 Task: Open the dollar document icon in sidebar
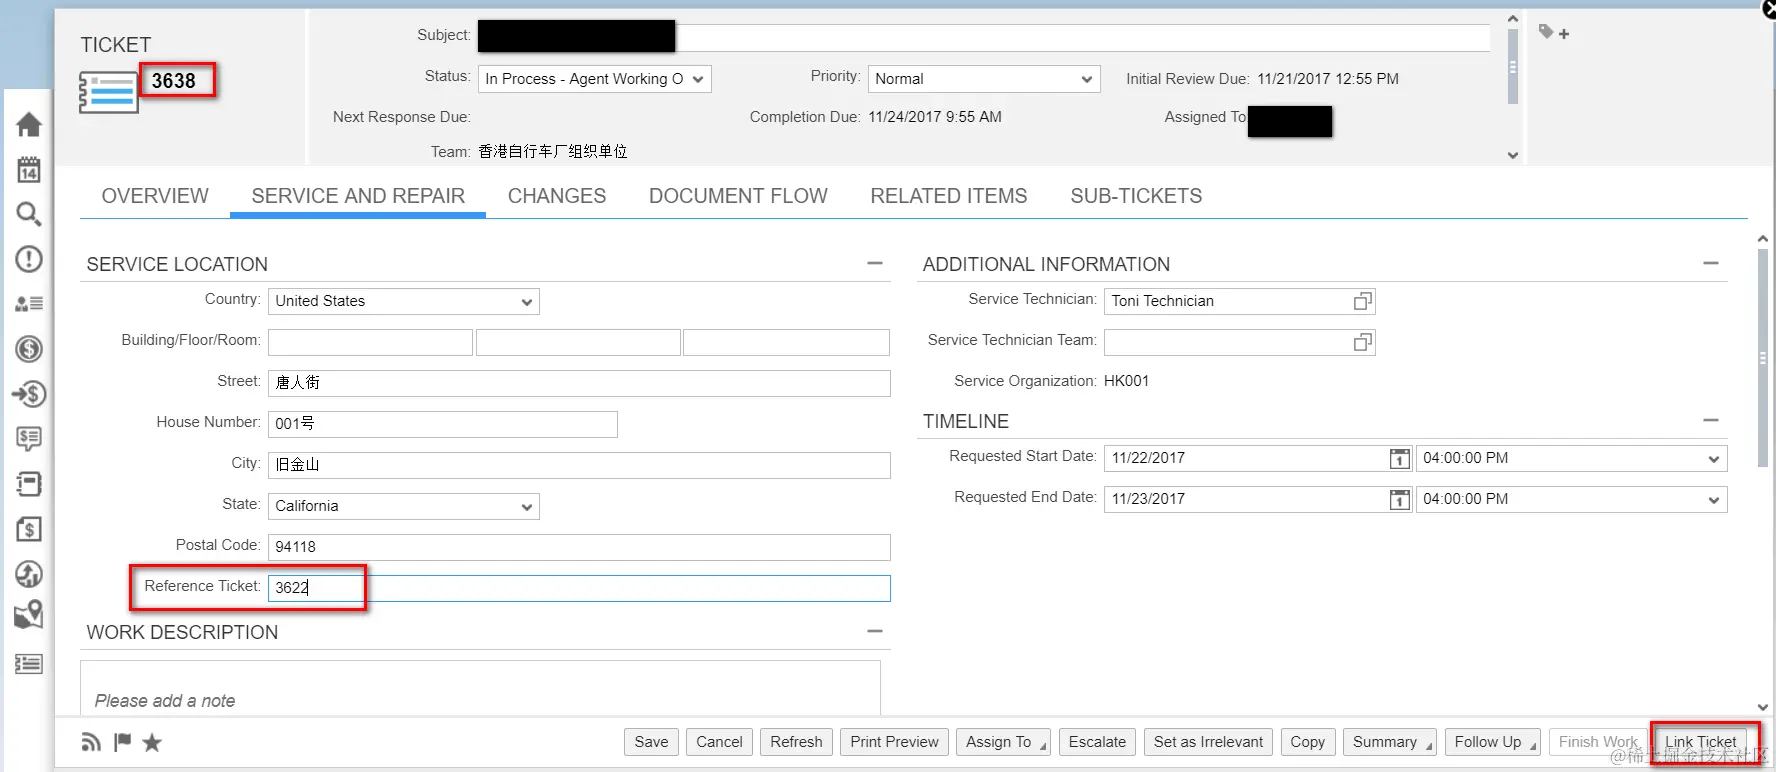click(x=29, y=529)
